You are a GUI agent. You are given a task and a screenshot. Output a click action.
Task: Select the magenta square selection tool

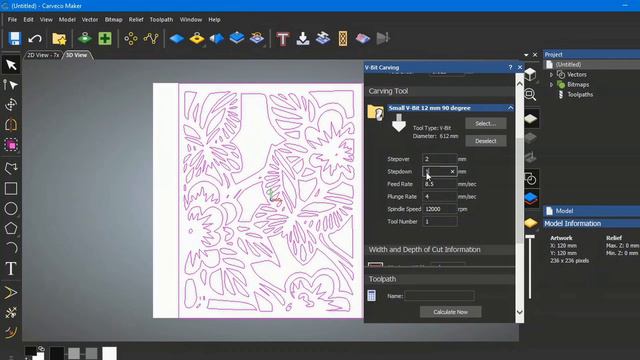(11, 145)
